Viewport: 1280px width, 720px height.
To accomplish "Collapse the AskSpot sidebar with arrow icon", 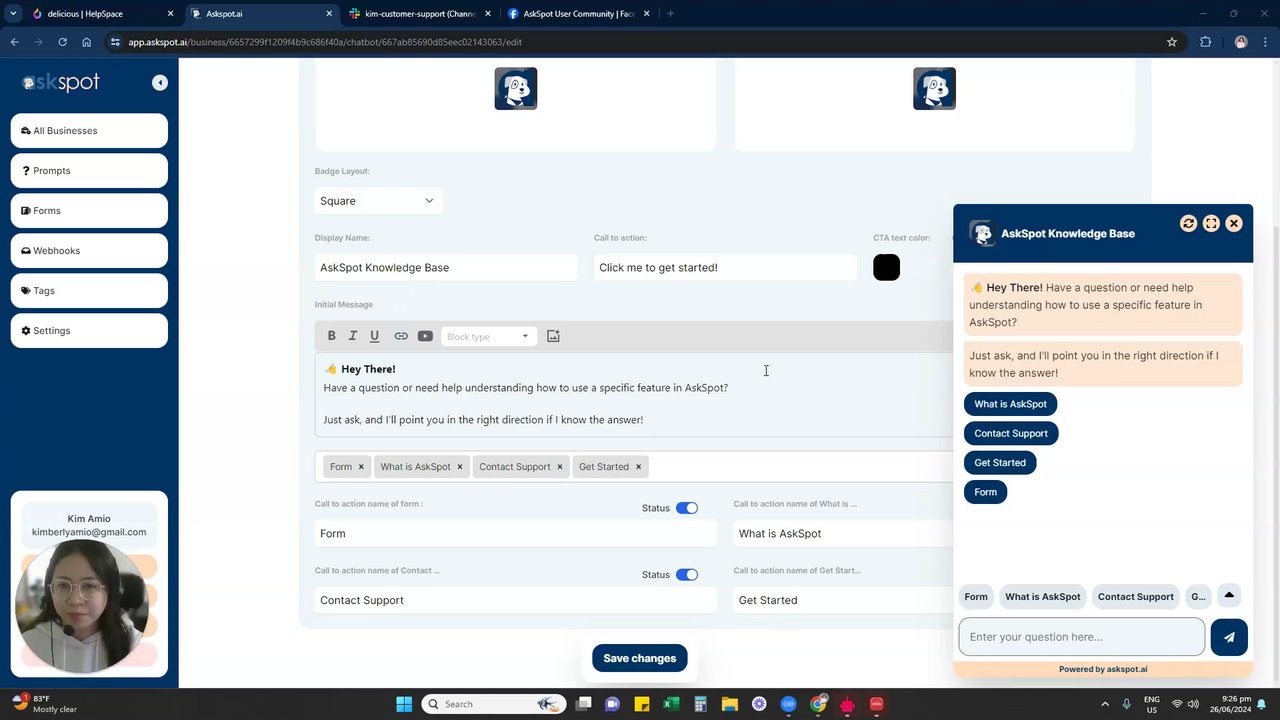I will point(160,83).
